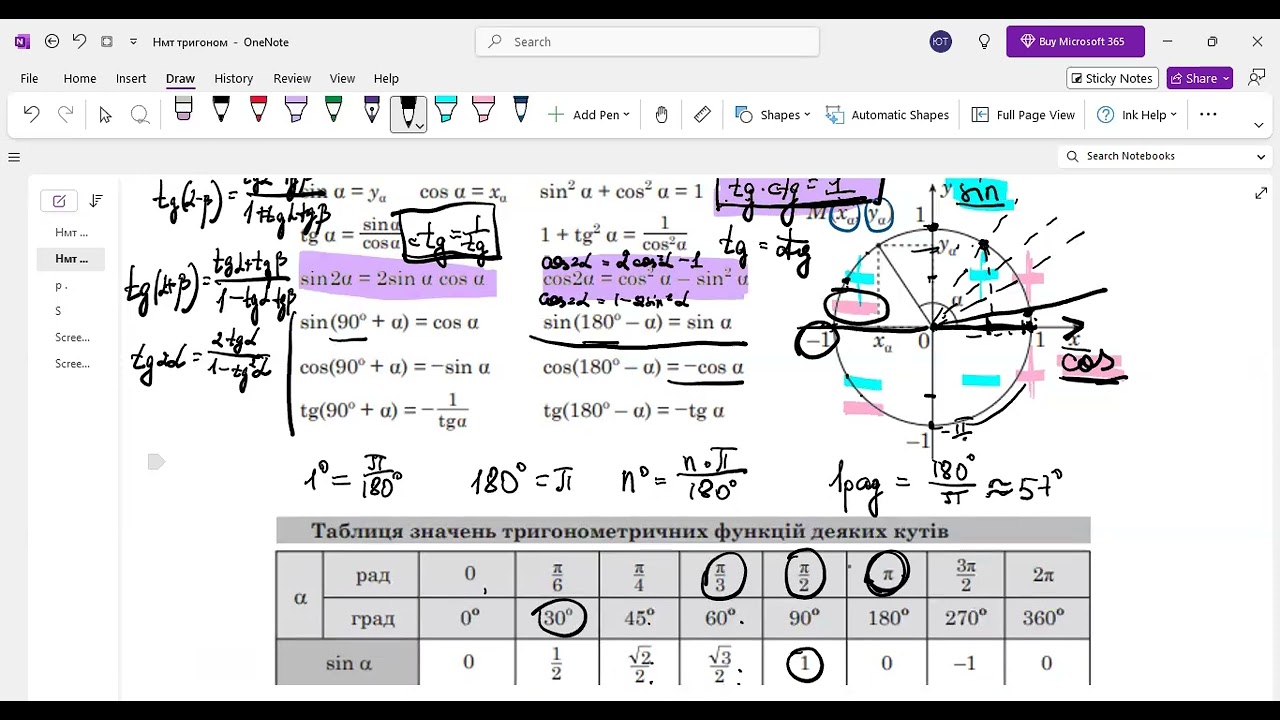Select the cyan highlighter
Image resolution: width=1280 pixels, height=720 pixels.
pyautogui.click(x=446, y=112)
